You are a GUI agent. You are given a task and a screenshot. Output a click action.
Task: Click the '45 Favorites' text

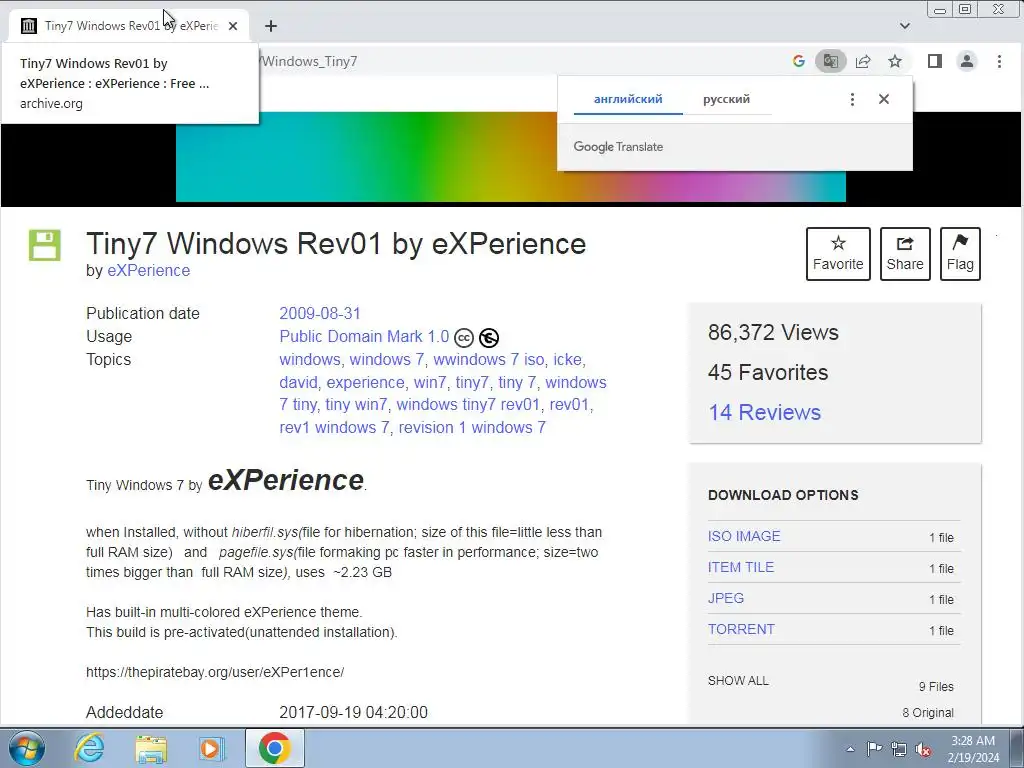[x=768, y=372]
